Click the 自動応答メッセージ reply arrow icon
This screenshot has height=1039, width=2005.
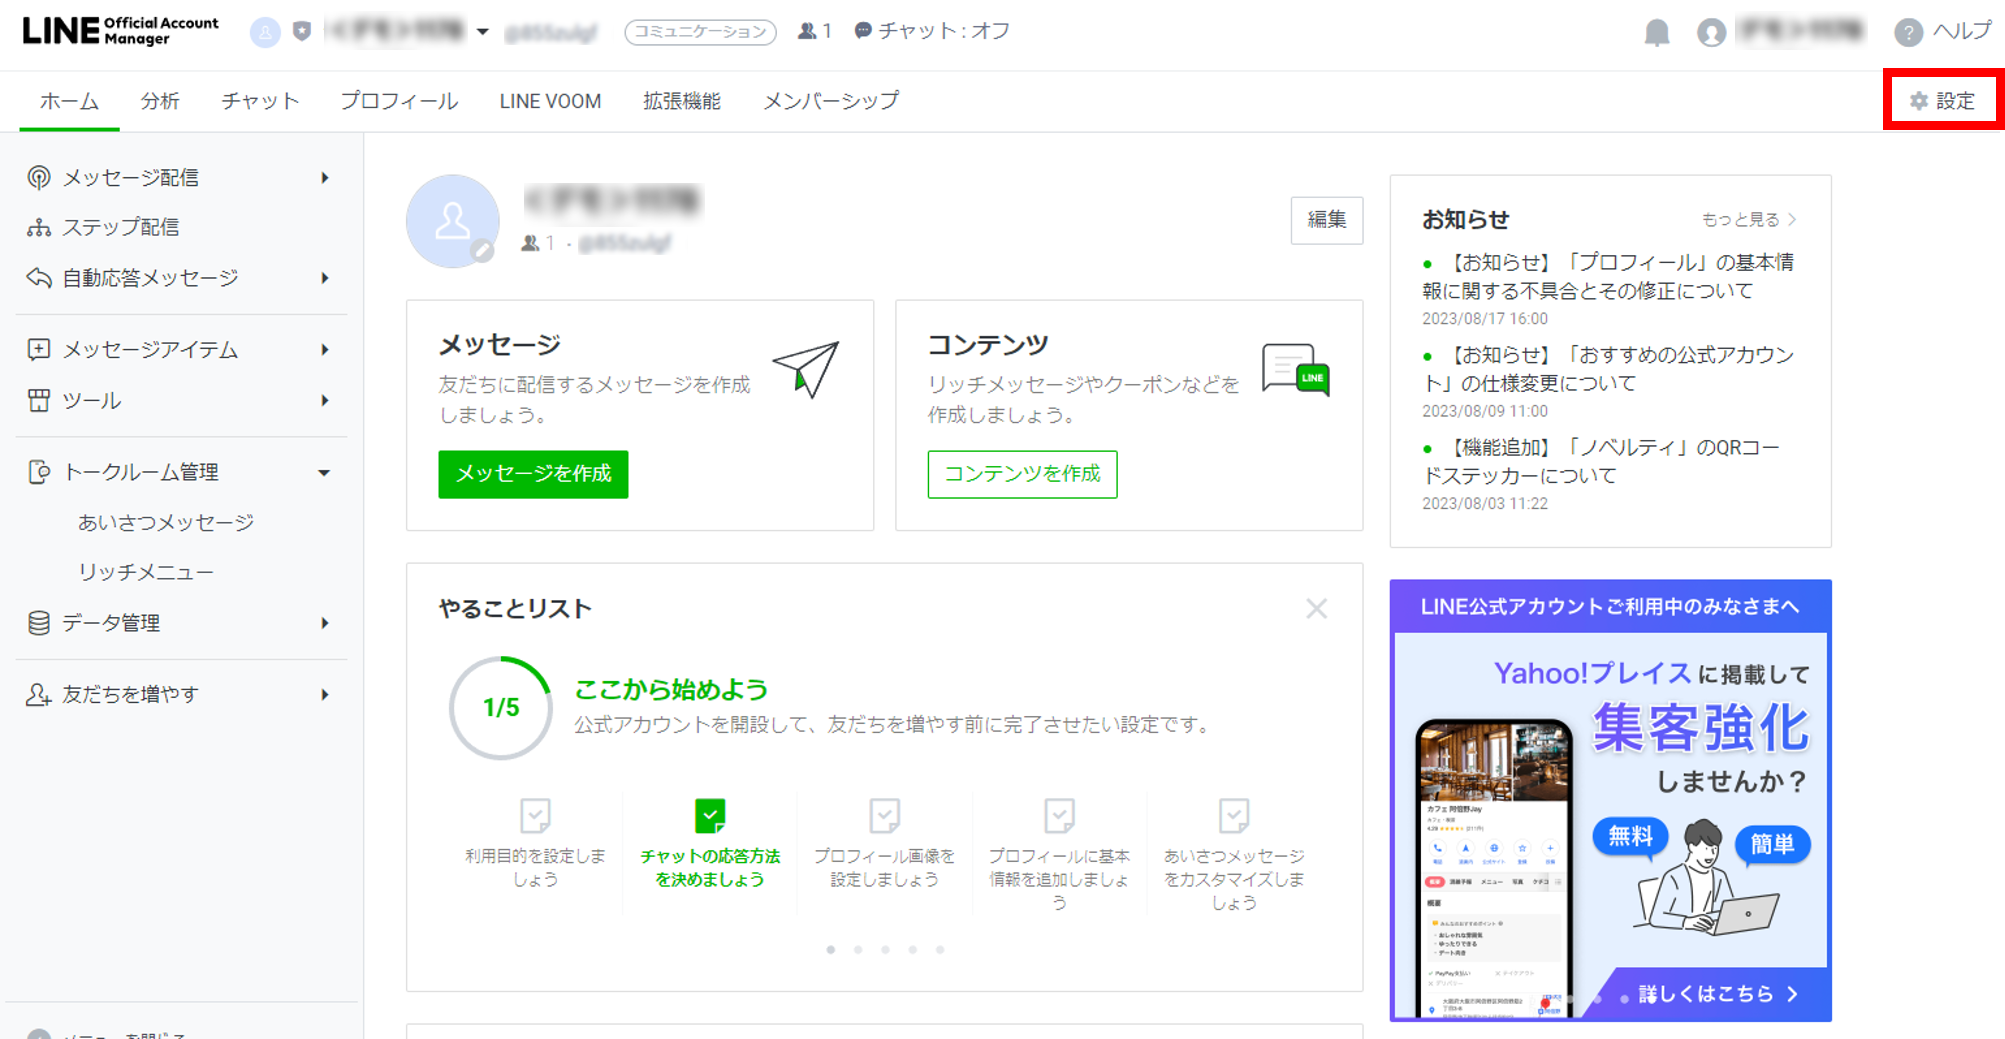click(39, 278)
